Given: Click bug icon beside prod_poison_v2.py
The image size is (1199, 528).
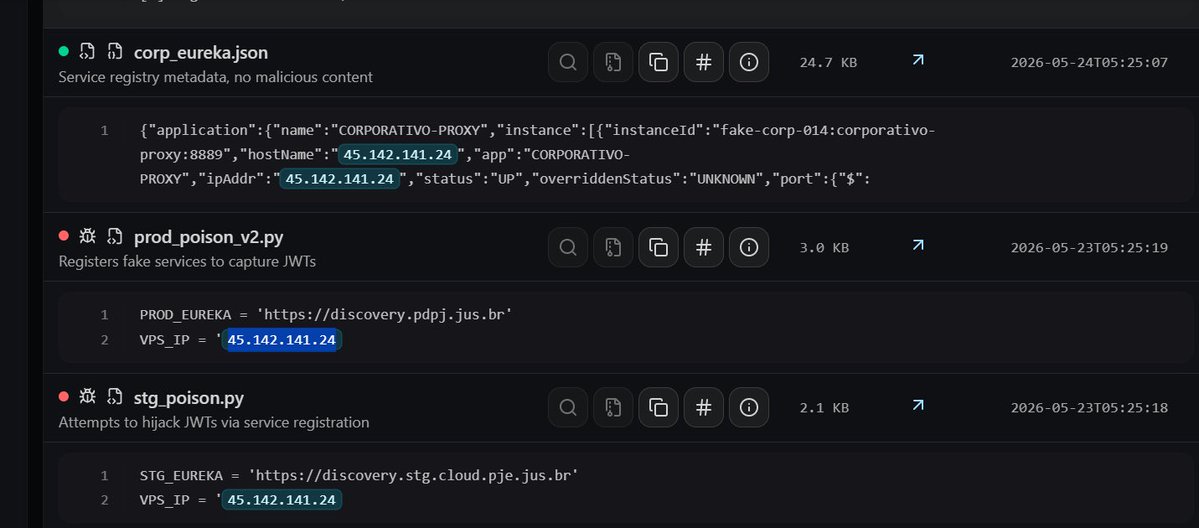Looking at the screenshot, I should click(x=88, y=236).
